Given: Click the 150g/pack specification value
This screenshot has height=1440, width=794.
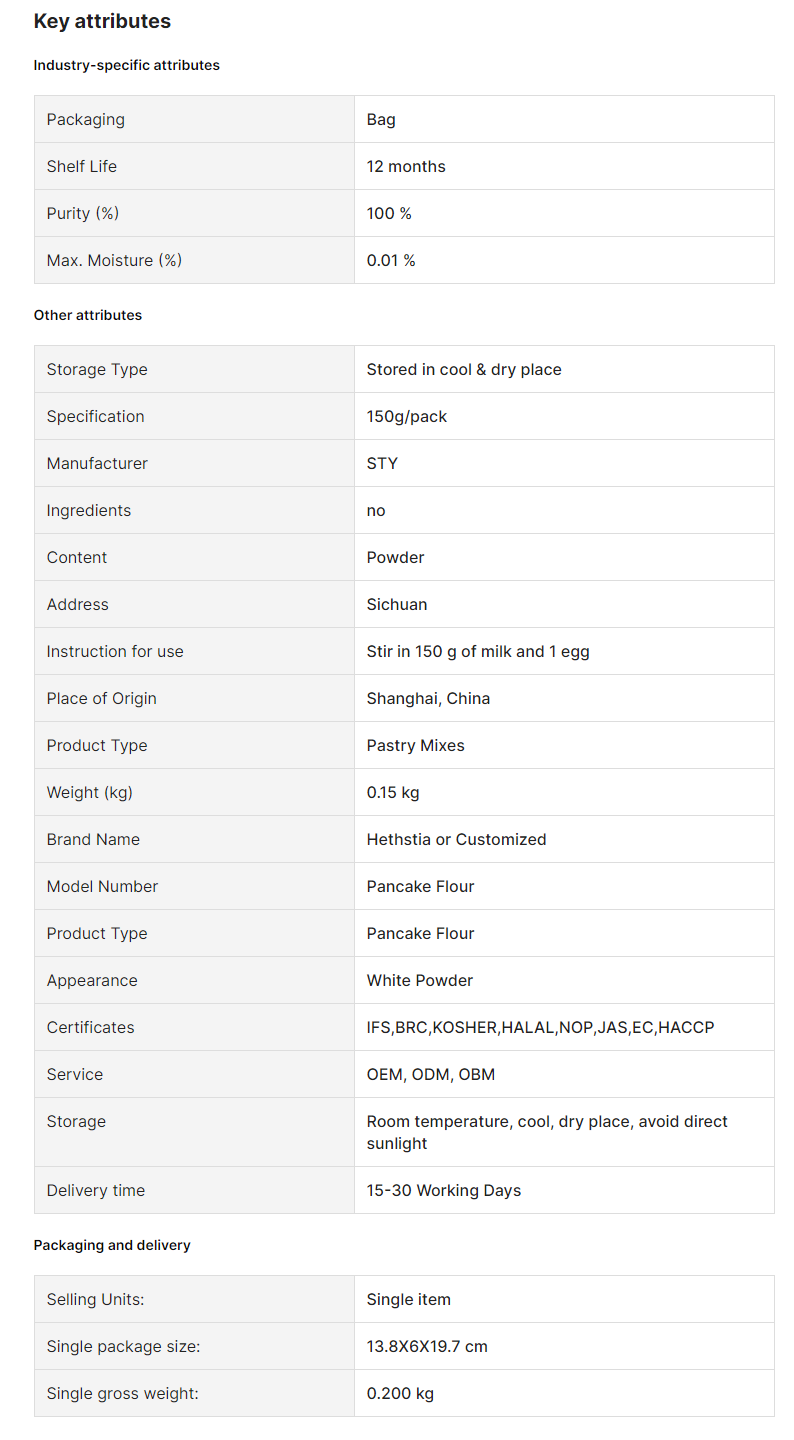Looking at the screenshot, I should pos(407,416).
